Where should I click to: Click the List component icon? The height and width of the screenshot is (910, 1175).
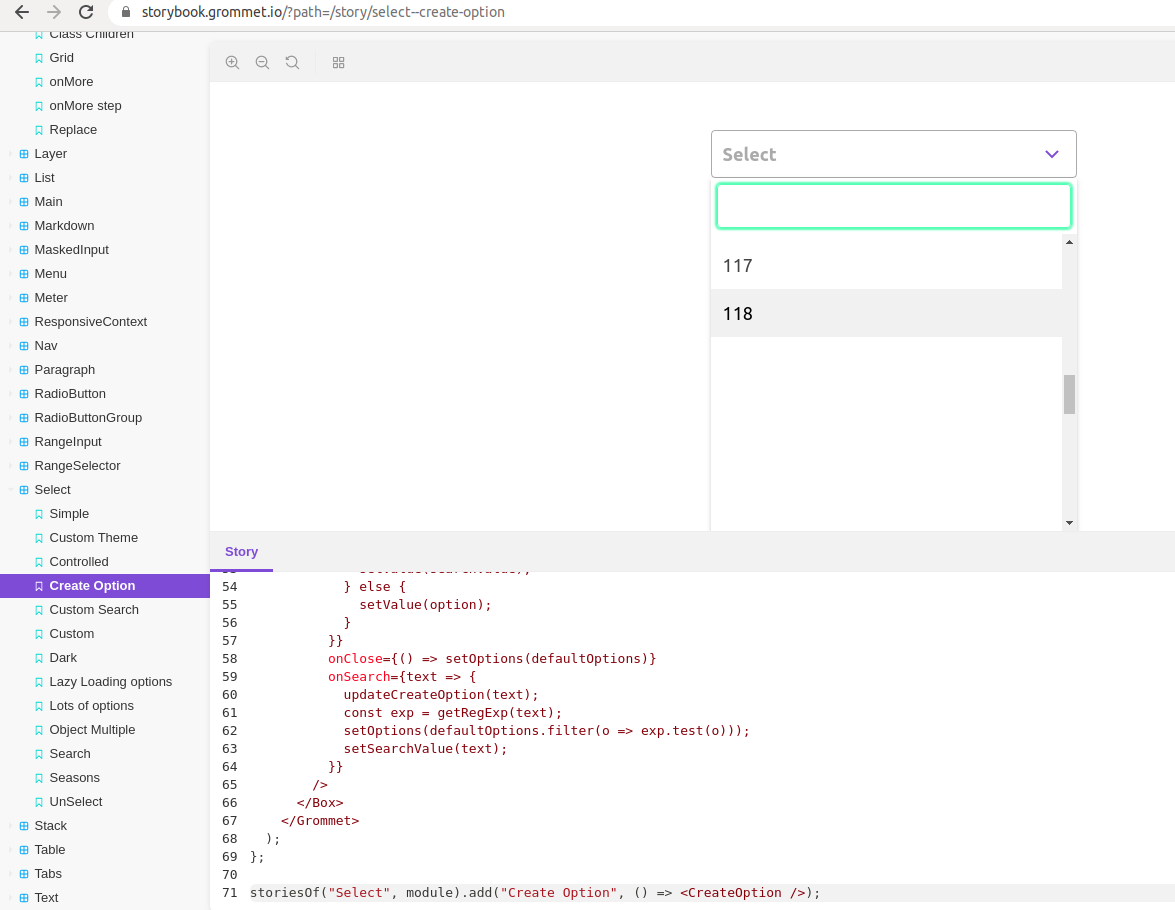(24, 178)
